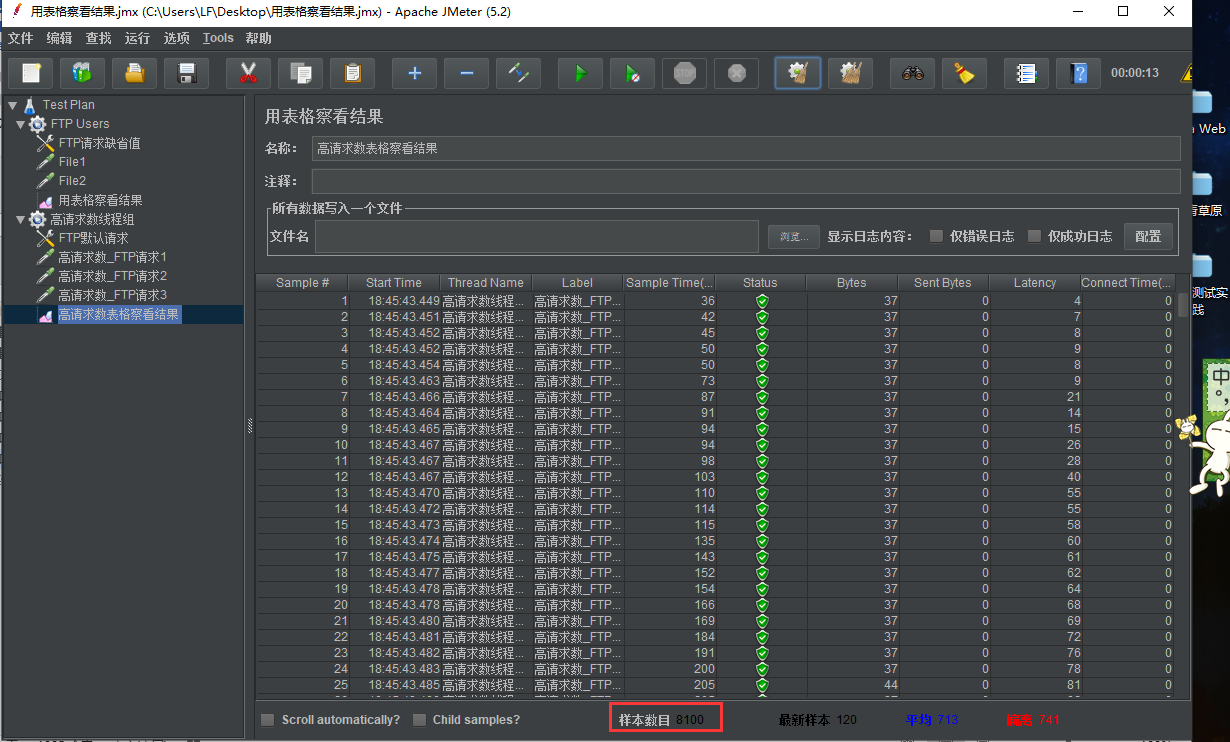The height and width of the screenshot is (742, 1230).
Task: Sort by Start Time column header
Action: coord(394,283)
